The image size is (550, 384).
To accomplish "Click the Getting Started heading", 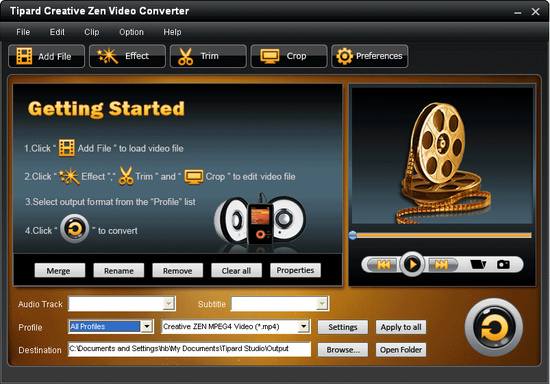I will click(106, 109).
